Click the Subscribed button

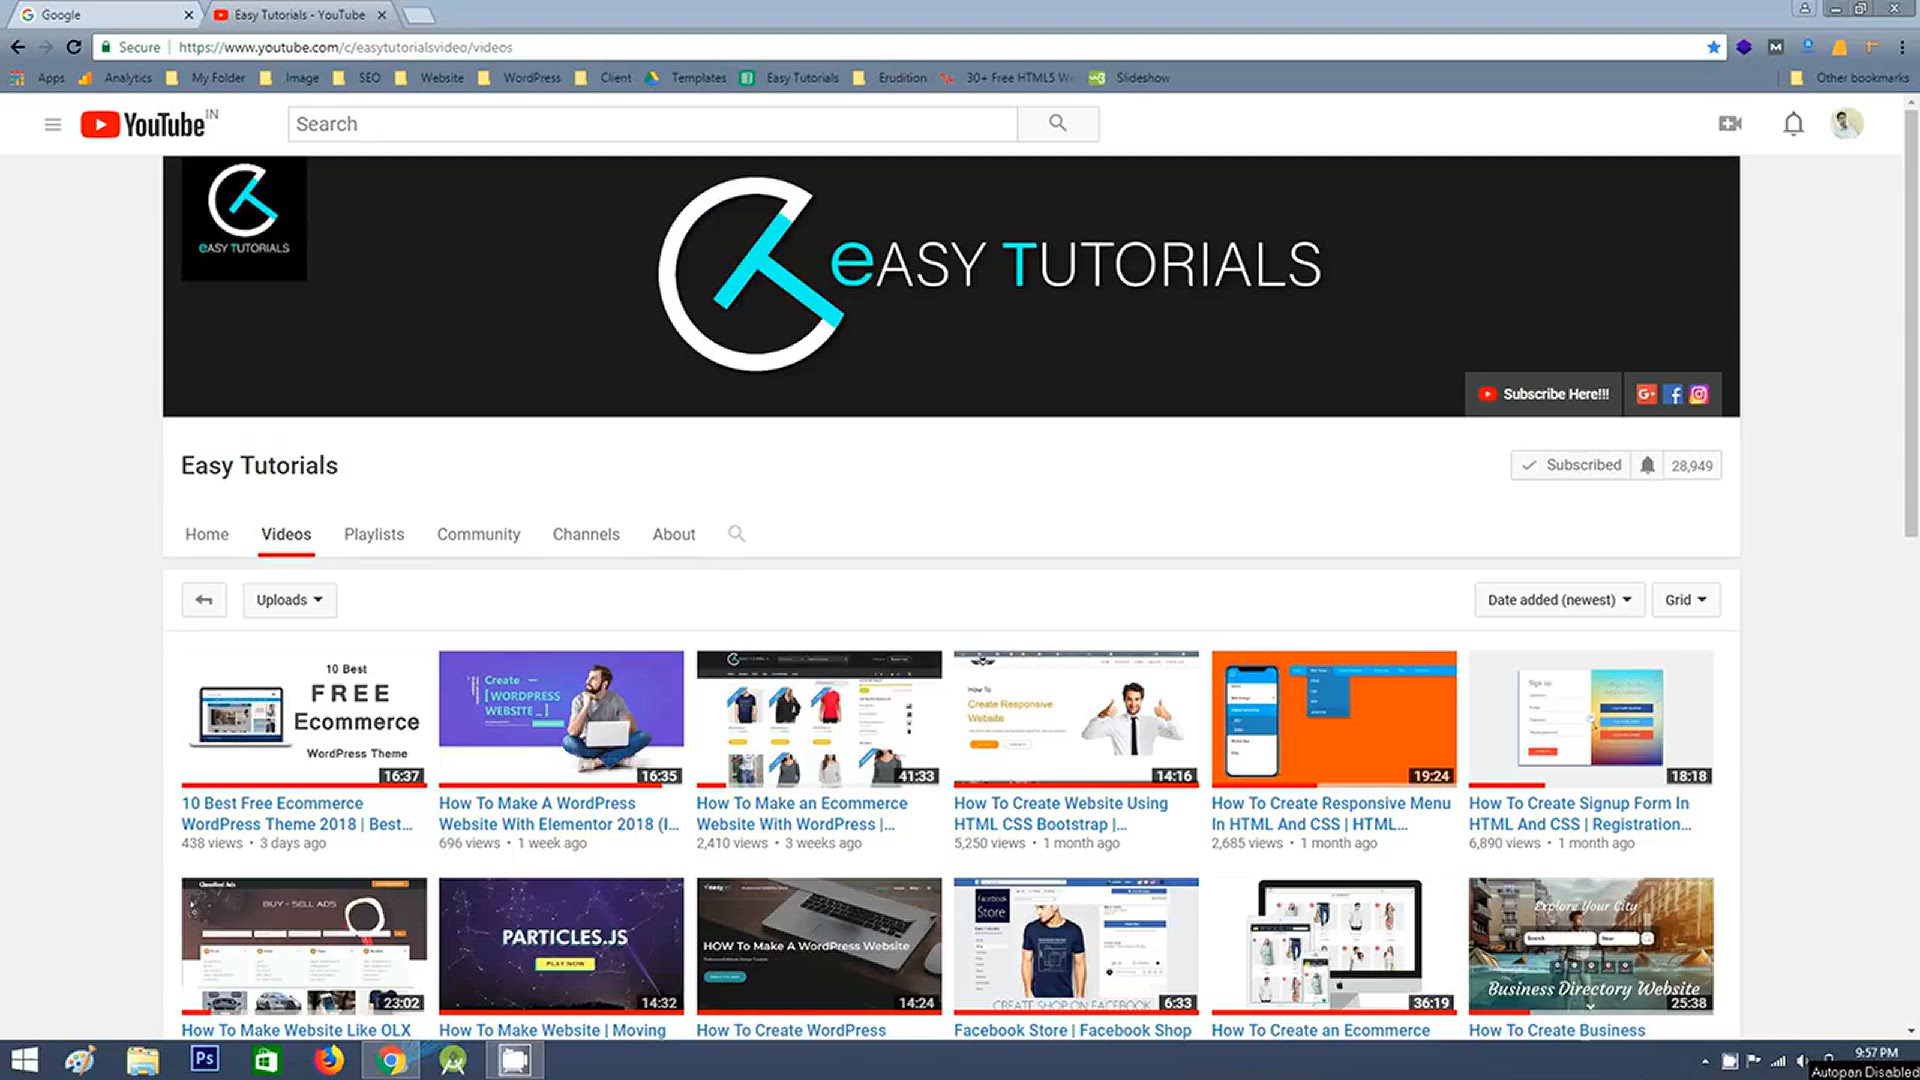pyautogui.click(x=1571, y=465)
